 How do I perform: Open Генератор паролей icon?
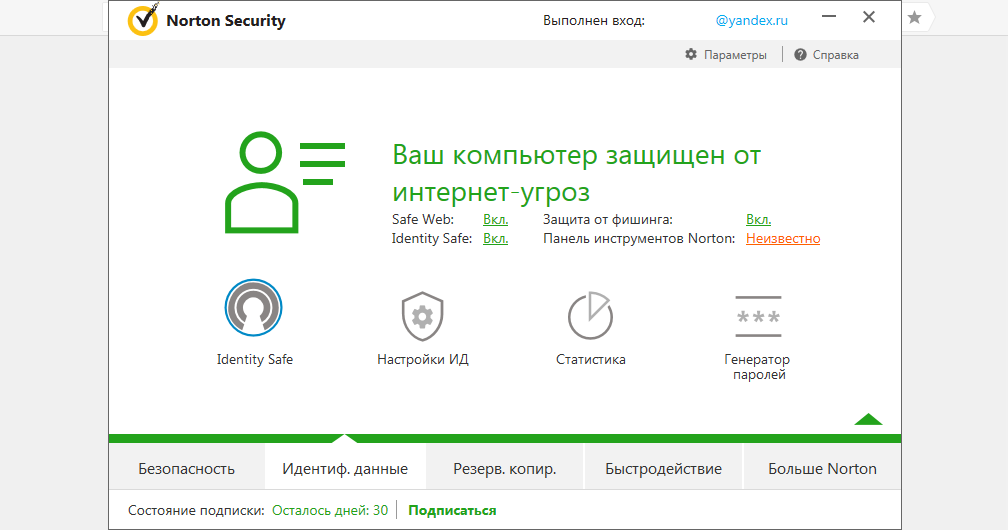[759, 316]
